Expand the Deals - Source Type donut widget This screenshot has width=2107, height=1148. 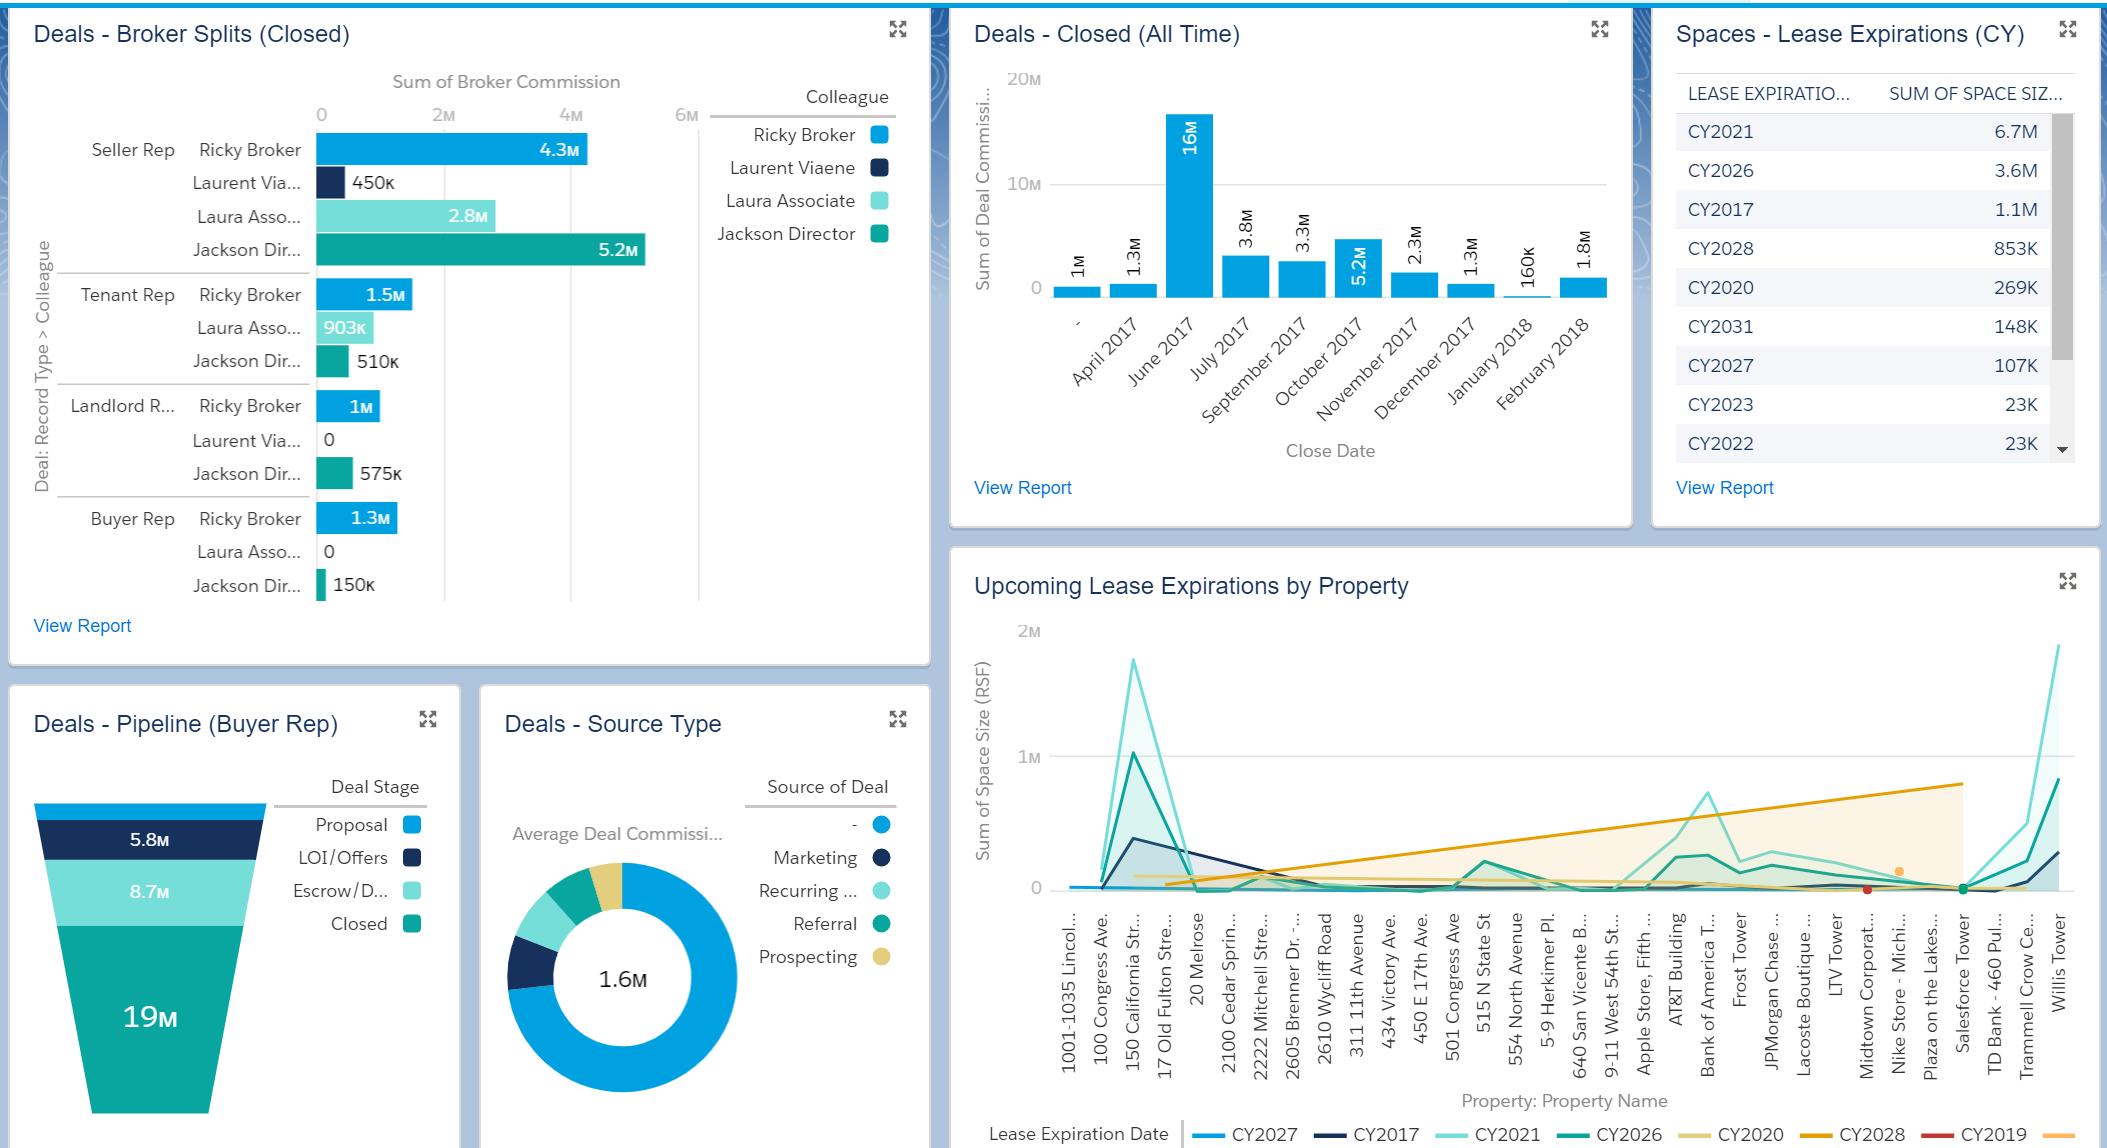click(897, 718)
